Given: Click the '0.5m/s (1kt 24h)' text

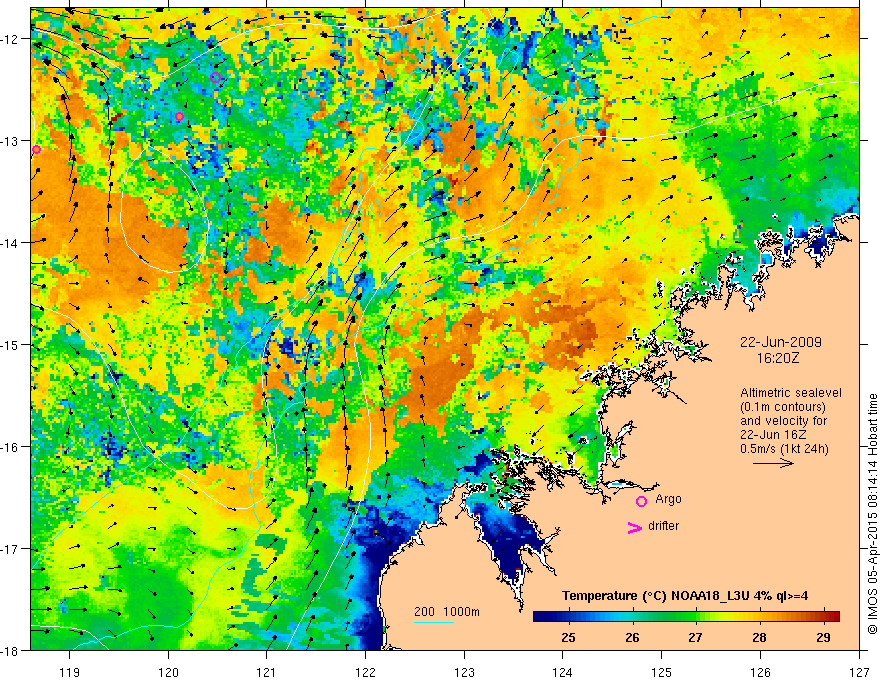Looking at the screenshot, I should [784, 449].
